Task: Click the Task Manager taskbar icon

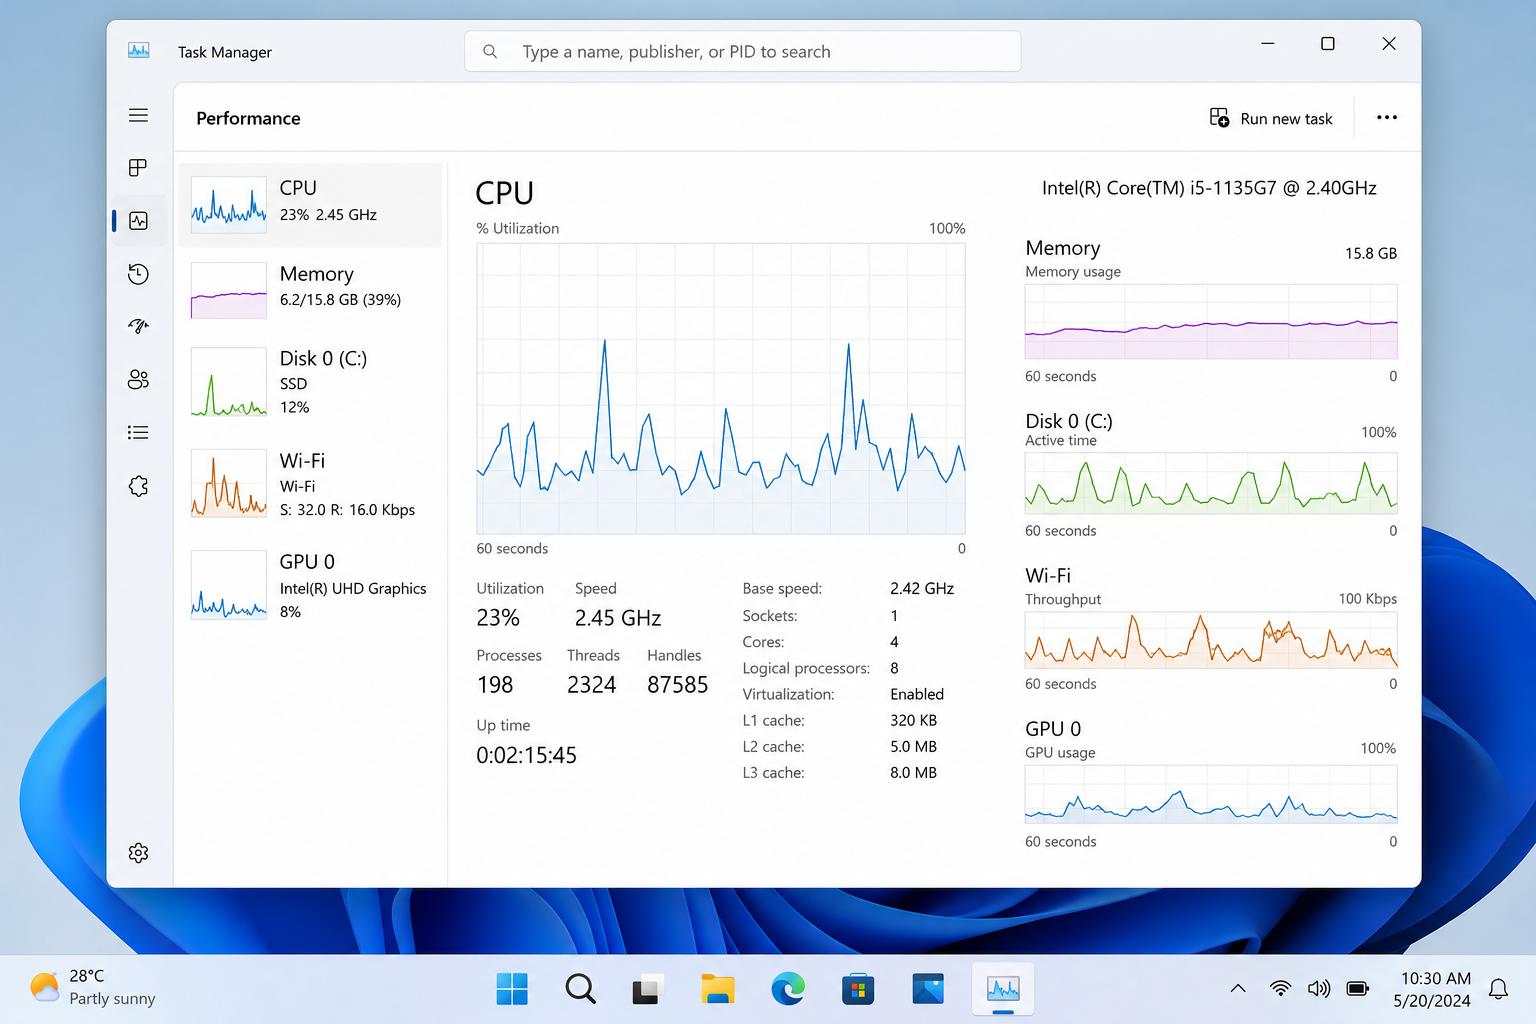Action: pyautogui.click(x=1003, y=989)
